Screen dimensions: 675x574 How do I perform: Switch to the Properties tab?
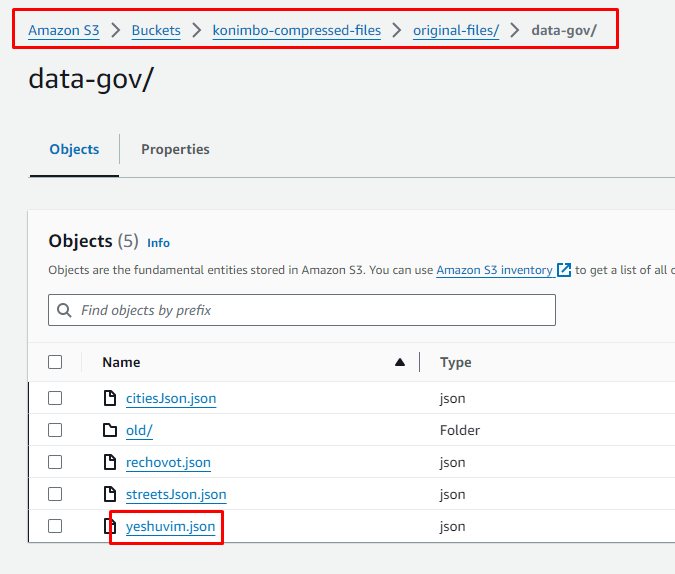[x=175, y=149]
